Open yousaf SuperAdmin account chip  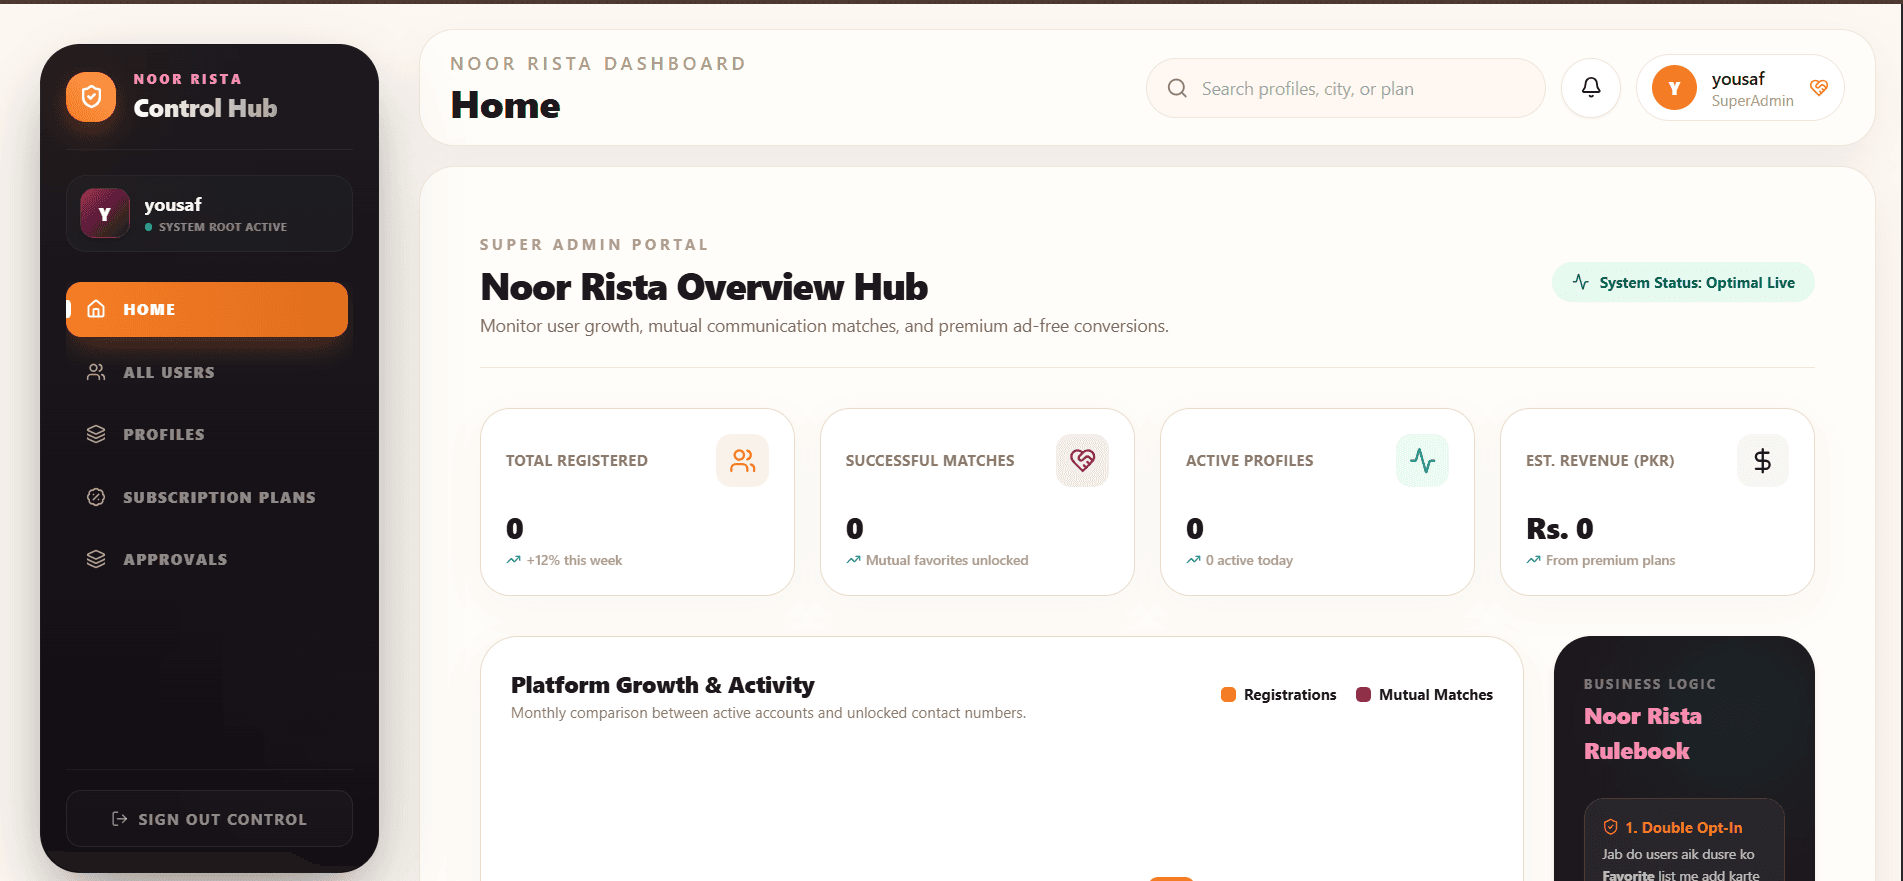tap(1740, 88)
